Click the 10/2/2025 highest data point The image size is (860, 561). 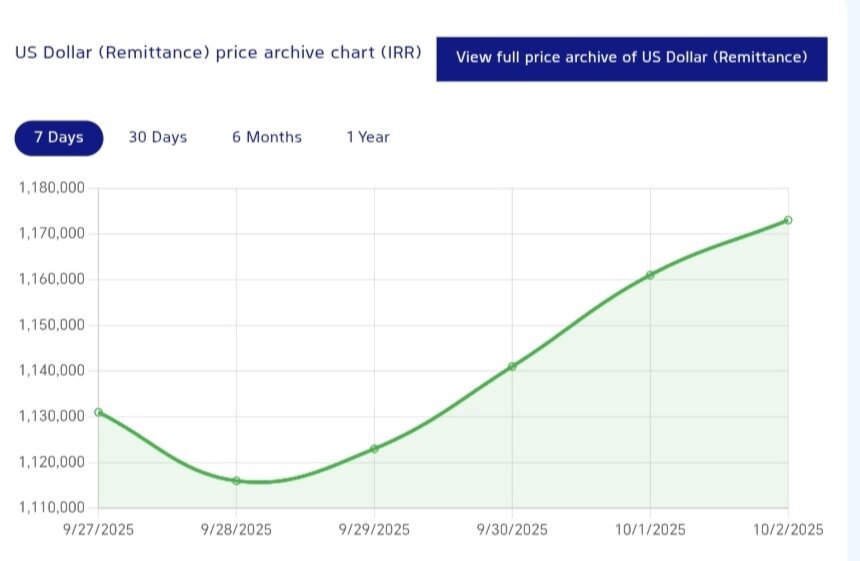pos(788,220)
